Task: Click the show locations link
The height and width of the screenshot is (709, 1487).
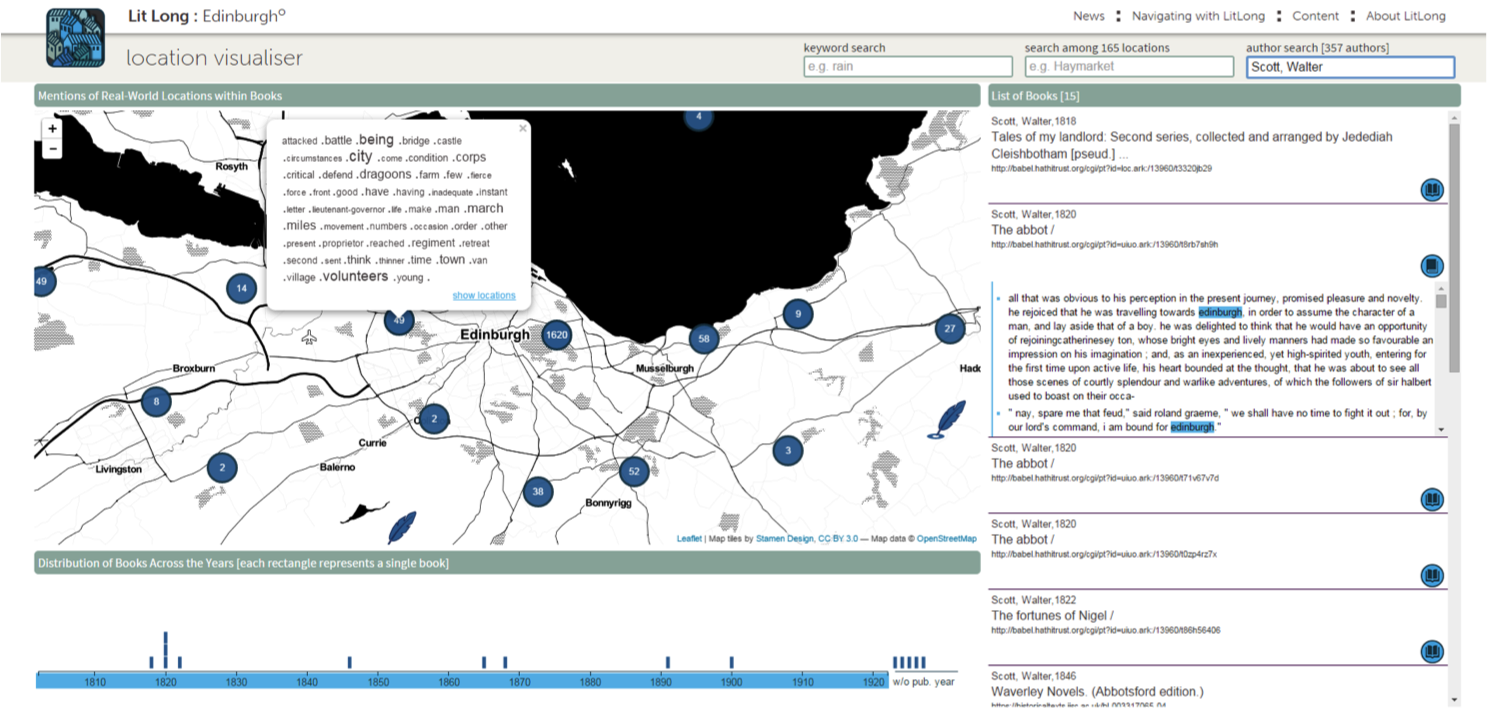Action: pos(484,295)
